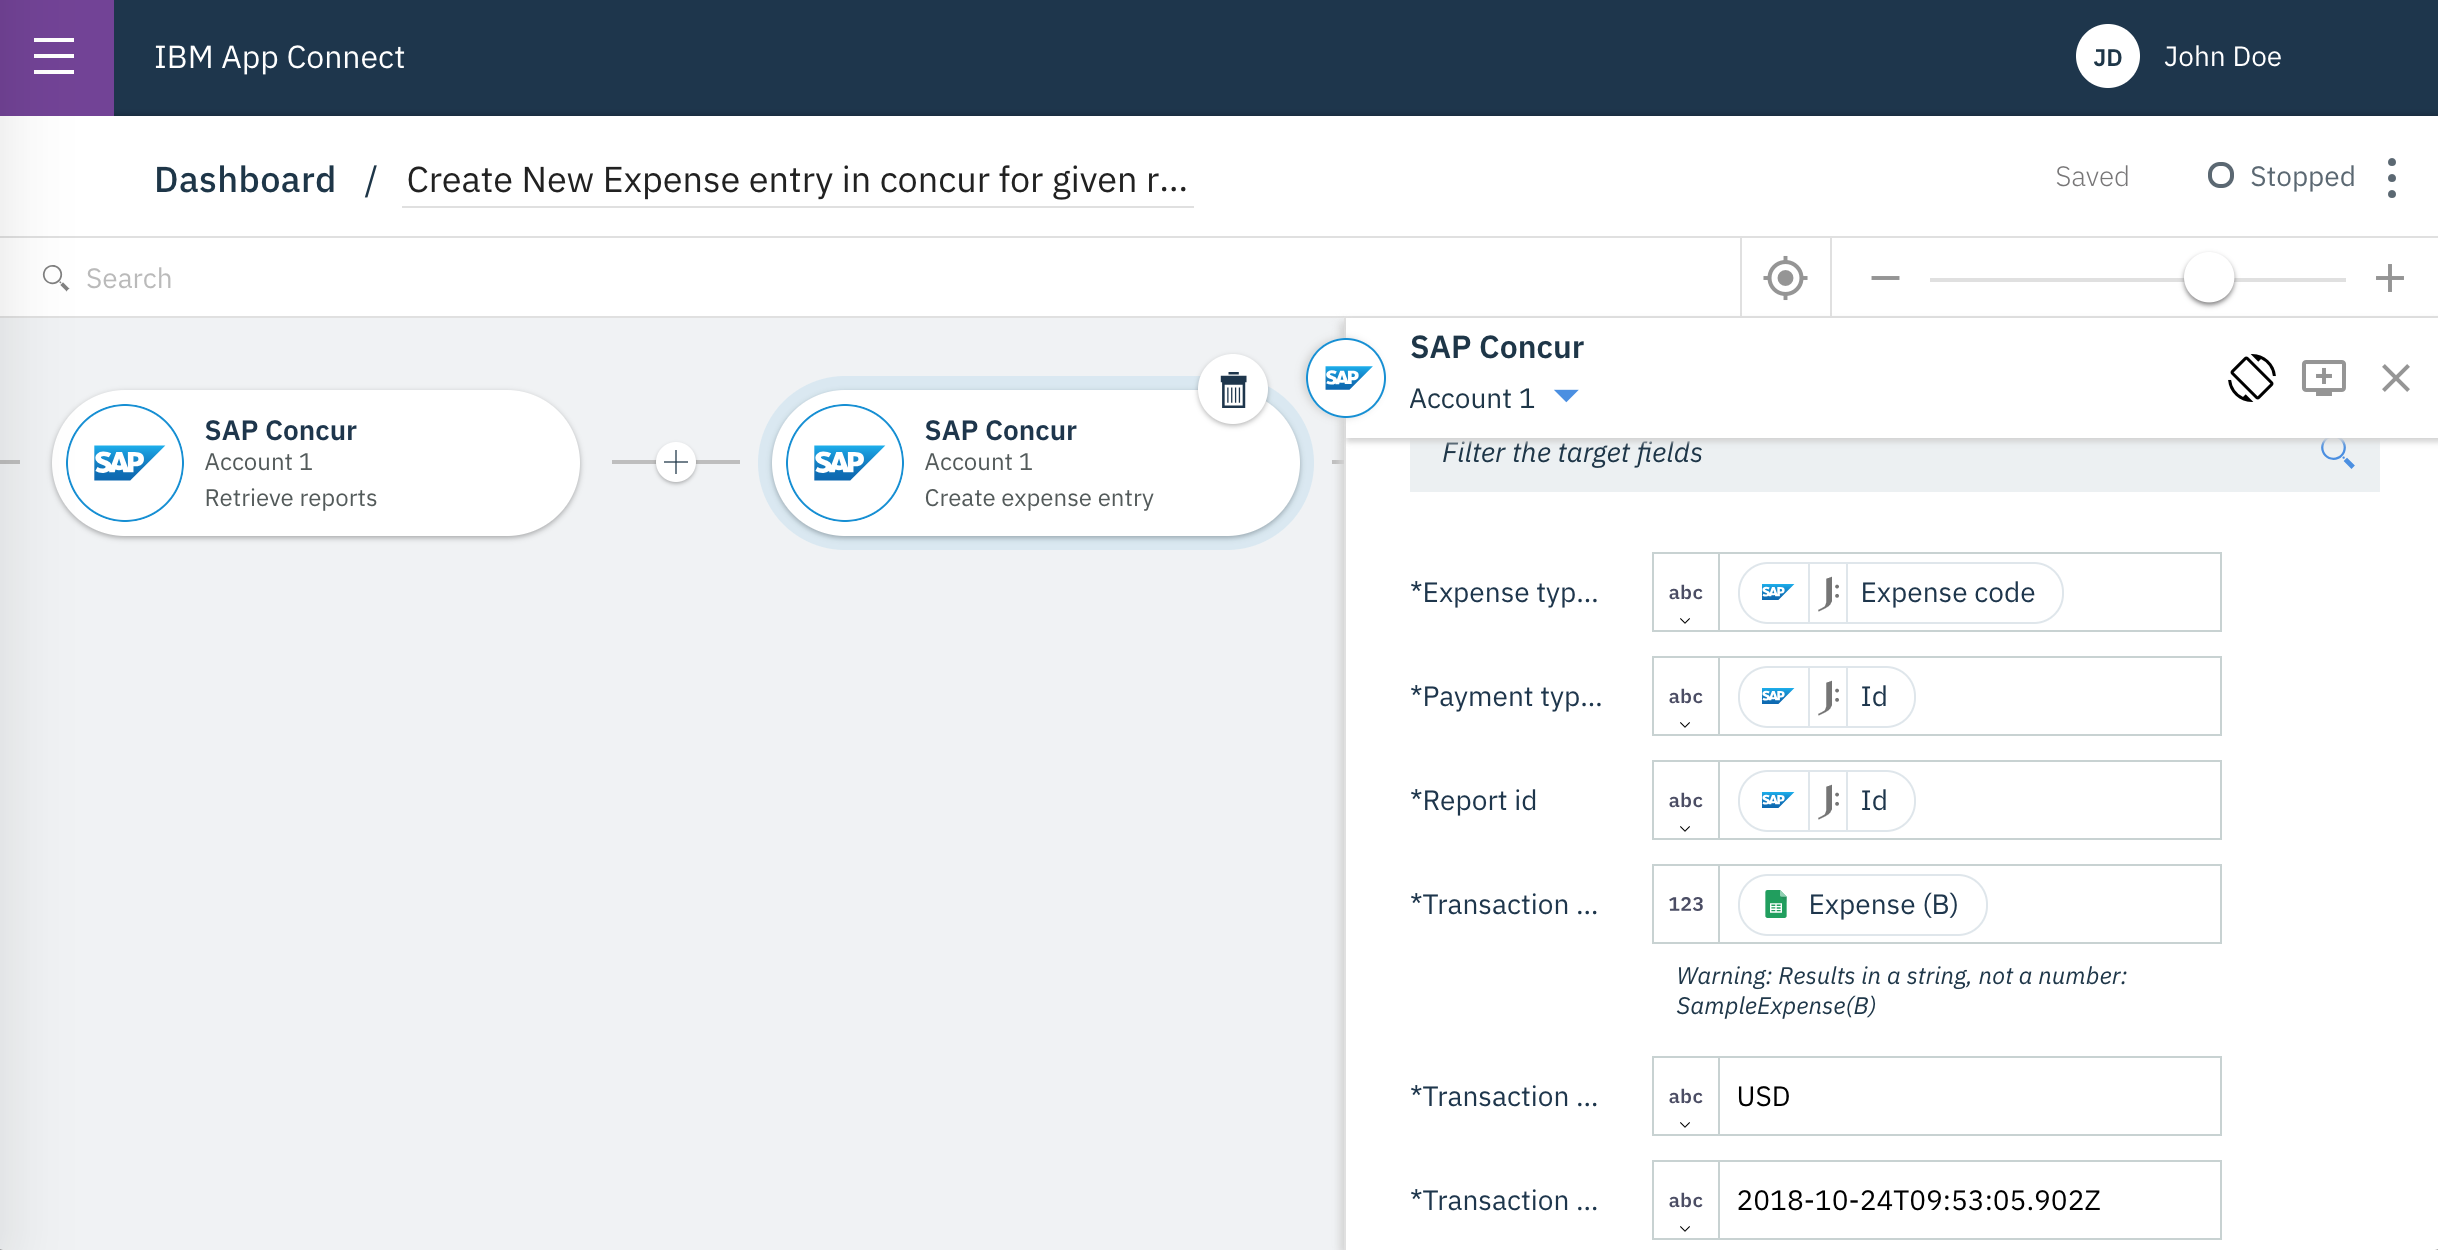Open the hamburger navigation menu
The height and width of the screenshot is (1250, 2438).
tap(55, 57)
